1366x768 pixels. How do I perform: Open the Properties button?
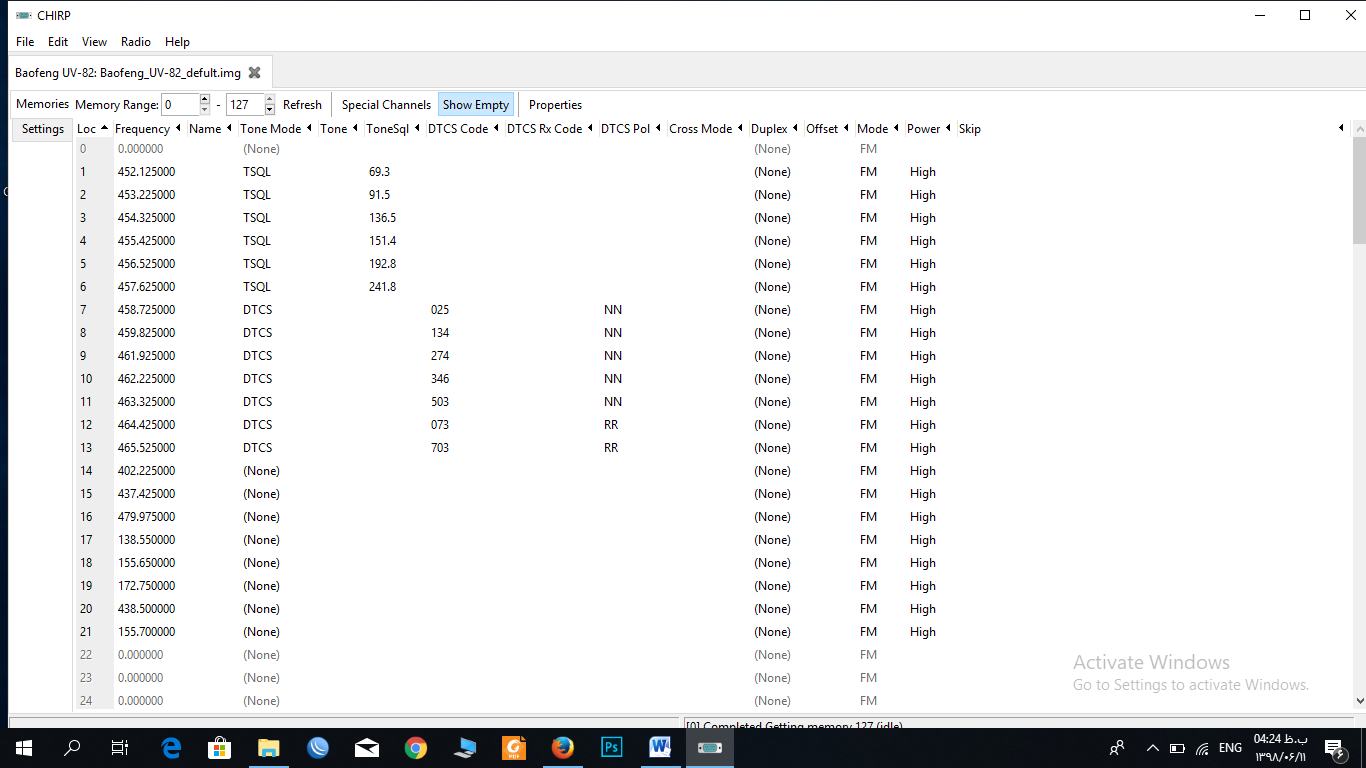pyautogui.click(x=555, y=105)
